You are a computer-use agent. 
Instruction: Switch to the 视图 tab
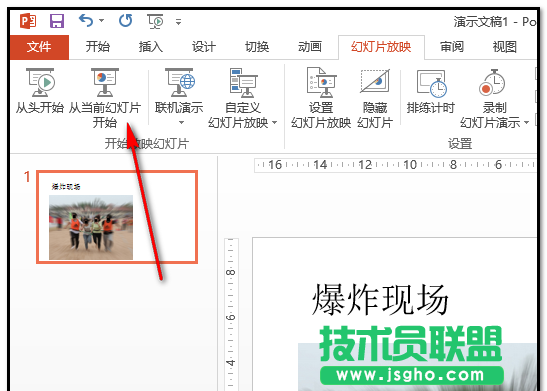click(505, 47)
